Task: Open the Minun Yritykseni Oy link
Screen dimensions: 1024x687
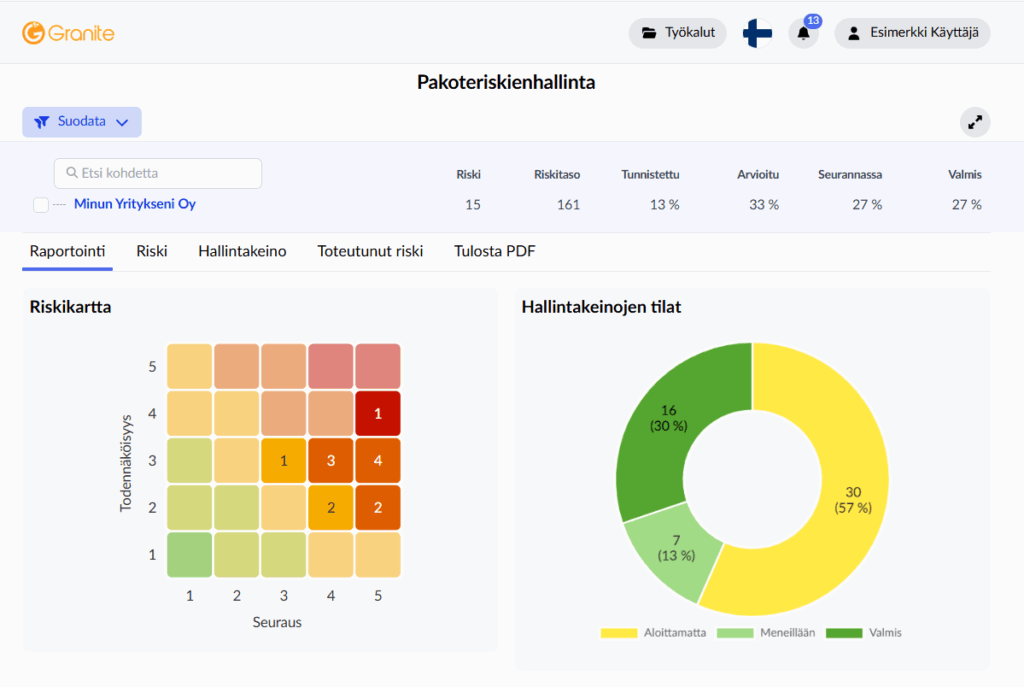Action: (x=135, y=204)
